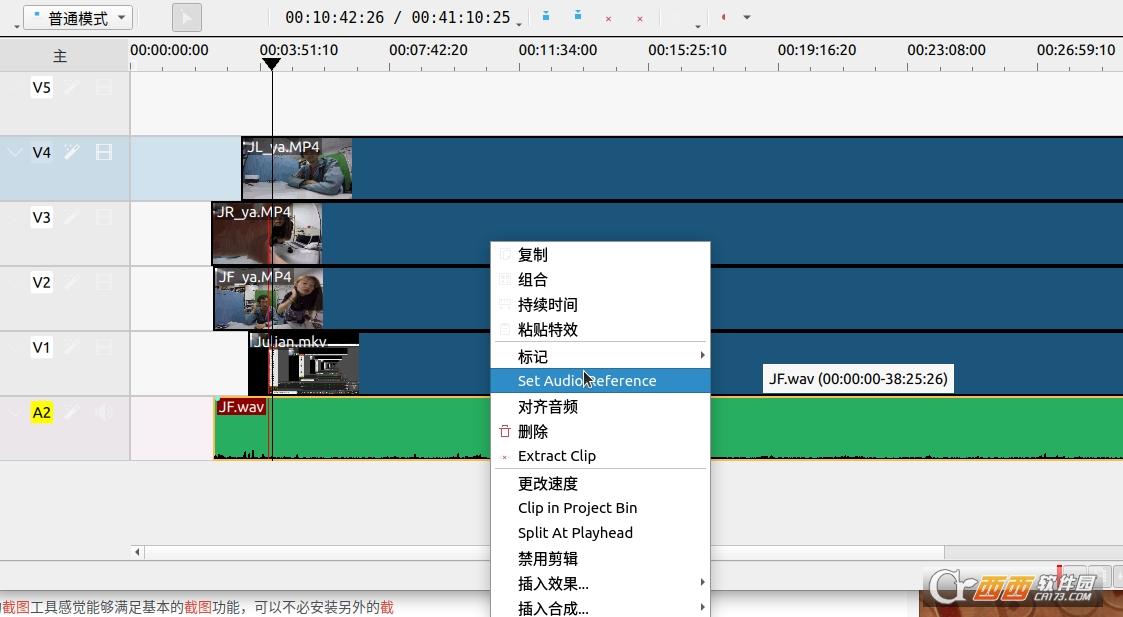Open small dropdown arrow after lift zone icon

tap(698, 26)
